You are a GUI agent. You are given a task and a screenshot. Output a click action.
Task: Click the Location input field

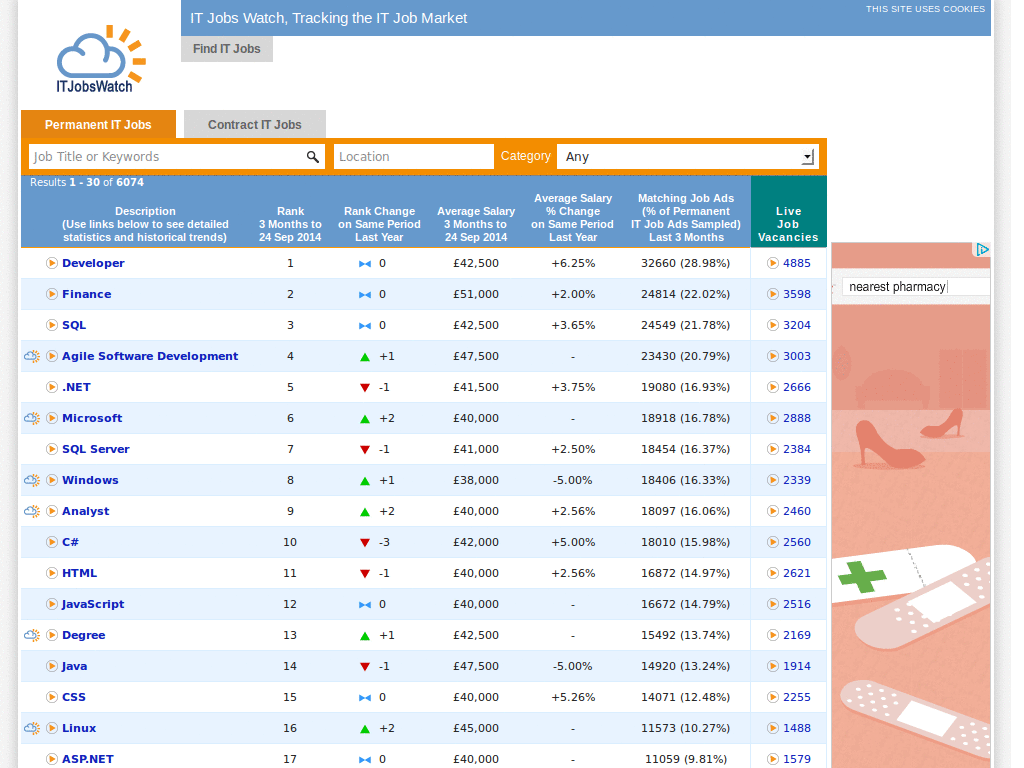point(413,157)
